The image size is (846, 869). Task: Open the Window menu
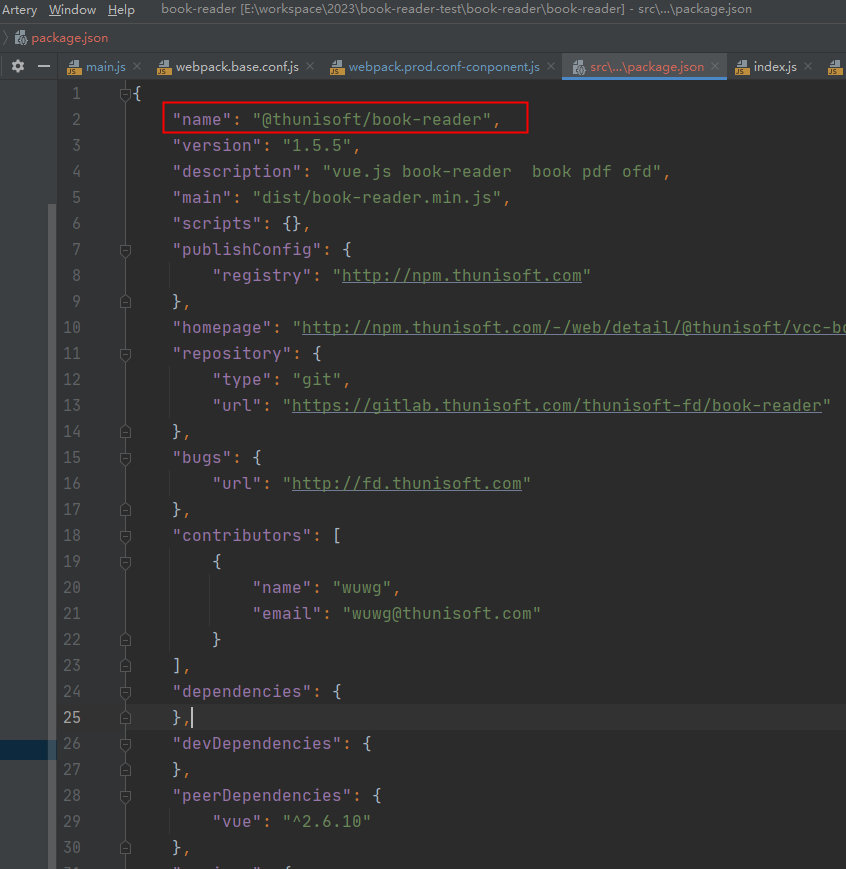point(73,10)
